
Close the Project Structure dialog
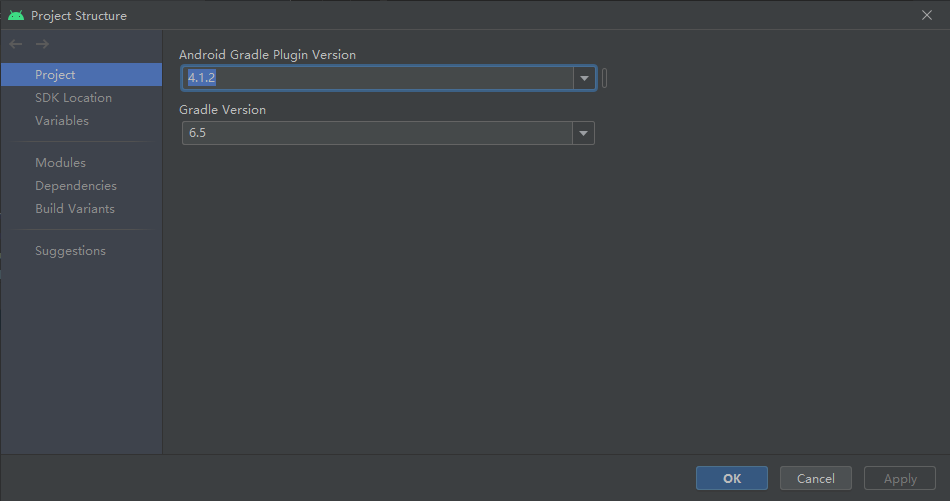(x=926, y=15)
